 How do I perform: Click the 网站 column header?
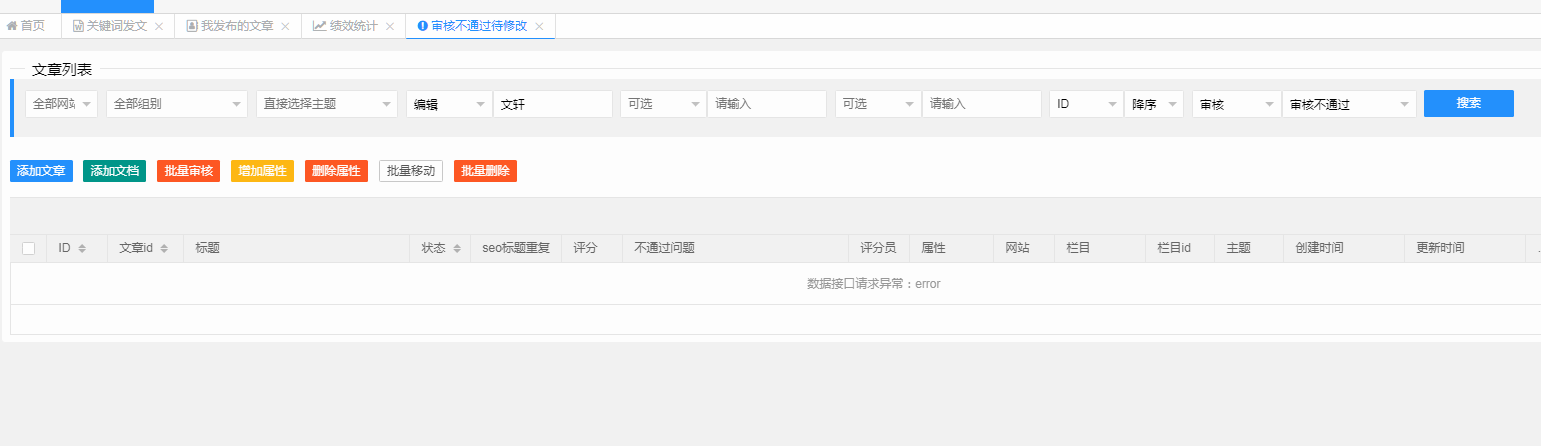point(1024,248)
